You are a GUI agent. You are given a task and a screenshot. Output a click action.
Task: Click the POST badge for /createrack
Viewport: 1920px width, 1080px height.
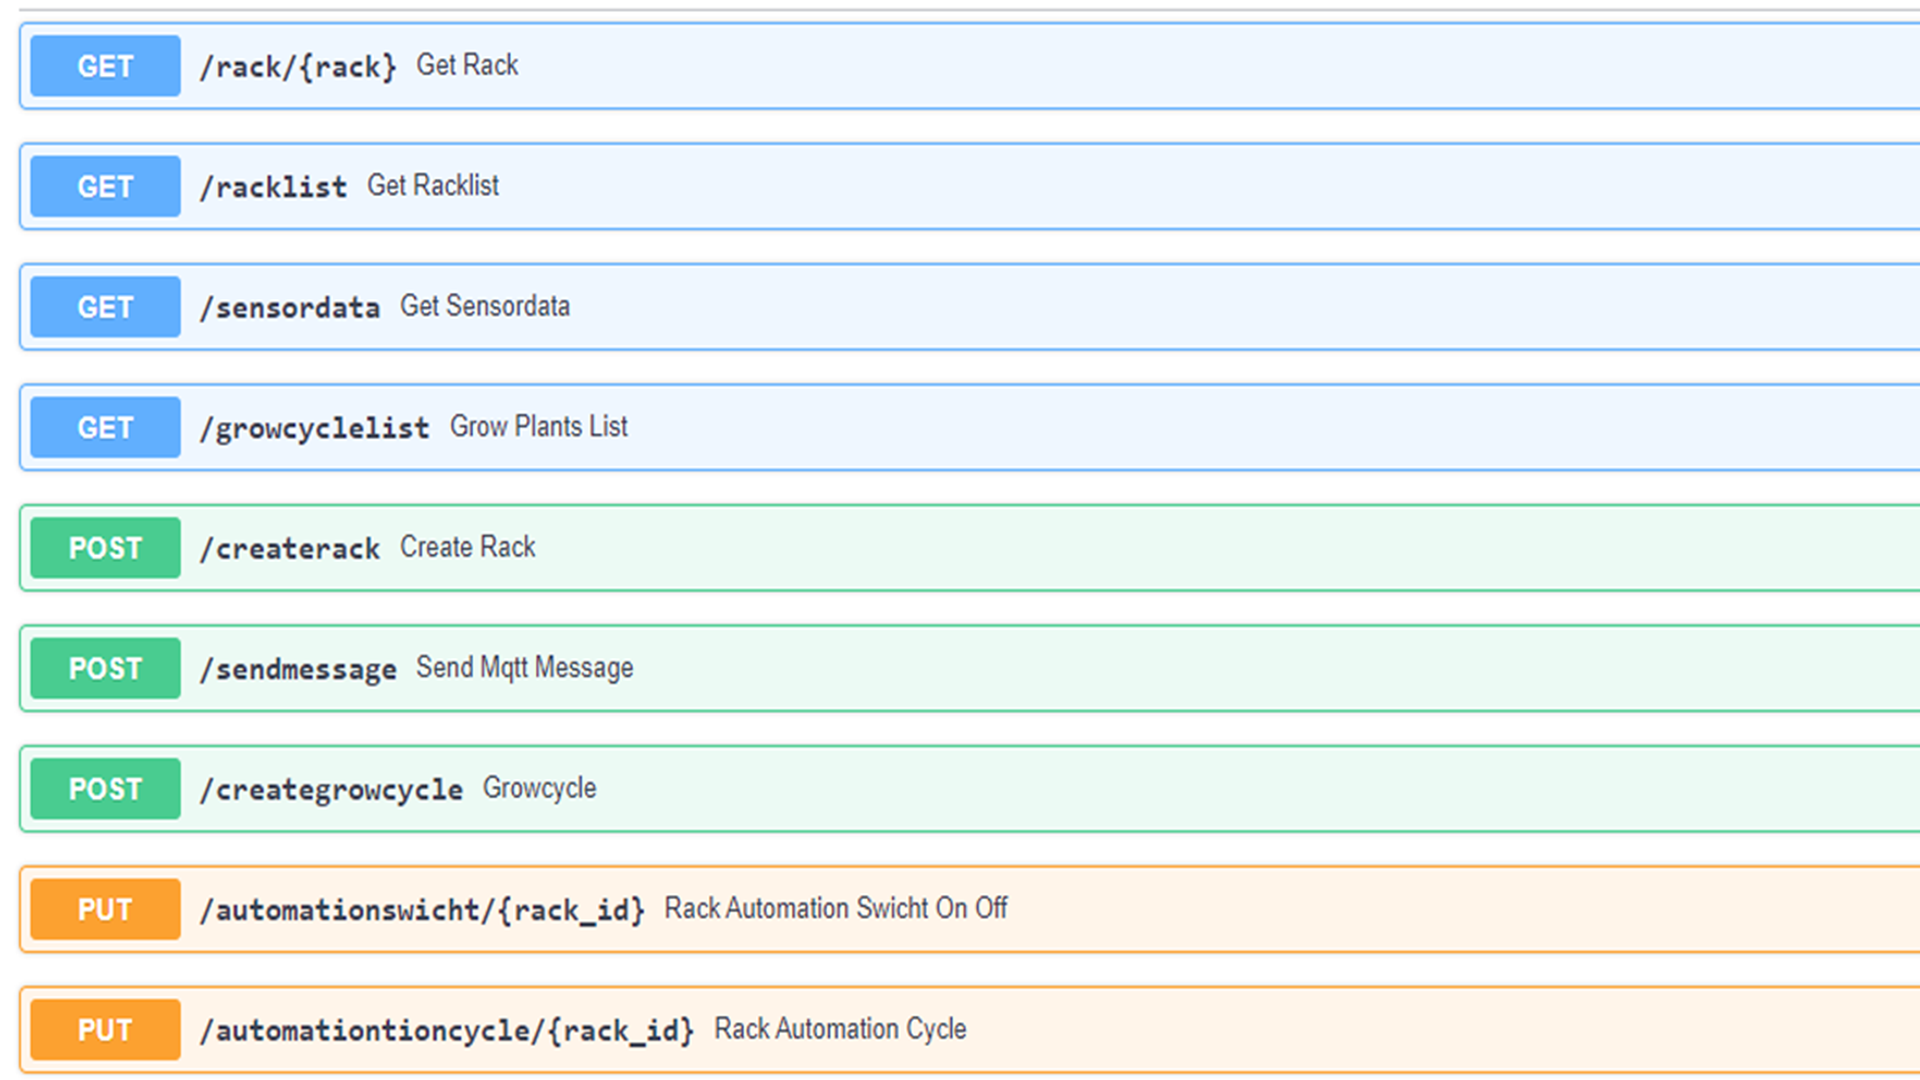click(105, 548)
